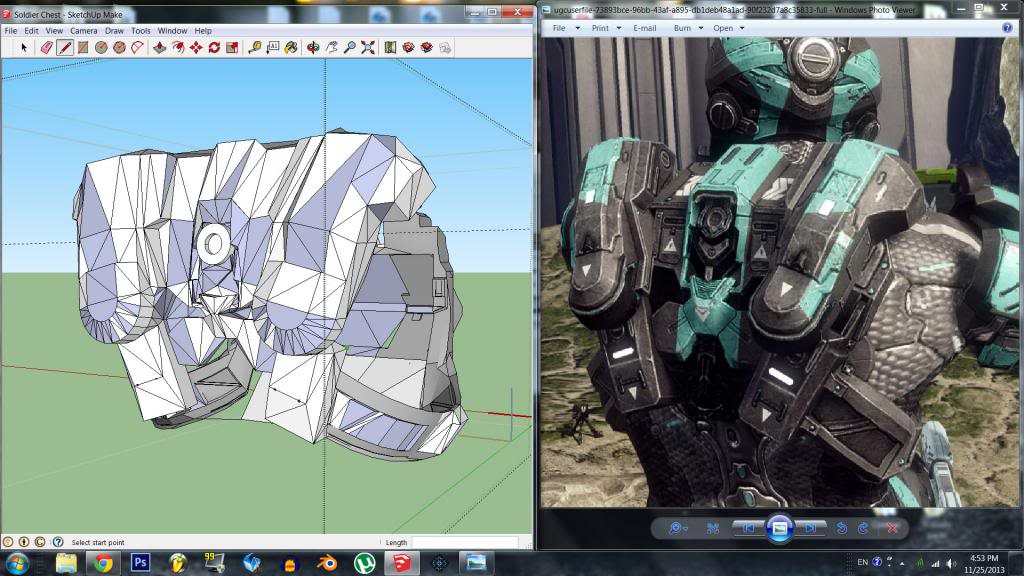
Task: Choose the Pan hand tool
Action: coord(332,48)
